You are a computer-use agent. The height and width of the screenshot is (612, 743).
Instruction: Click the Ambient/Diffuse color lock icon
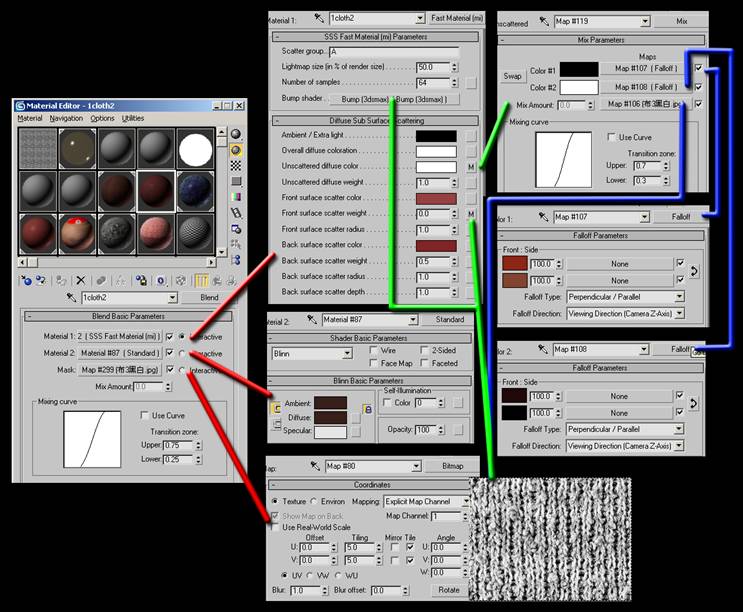pyautogui.click(x=368, y=410)
